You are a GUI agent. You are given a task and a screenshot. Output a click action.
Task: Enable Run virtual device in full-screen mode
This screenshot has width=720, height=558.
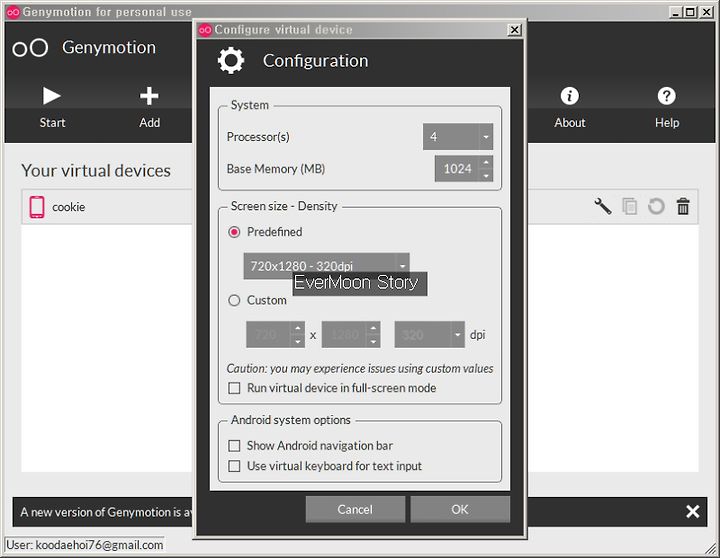(x=234, y=388)
